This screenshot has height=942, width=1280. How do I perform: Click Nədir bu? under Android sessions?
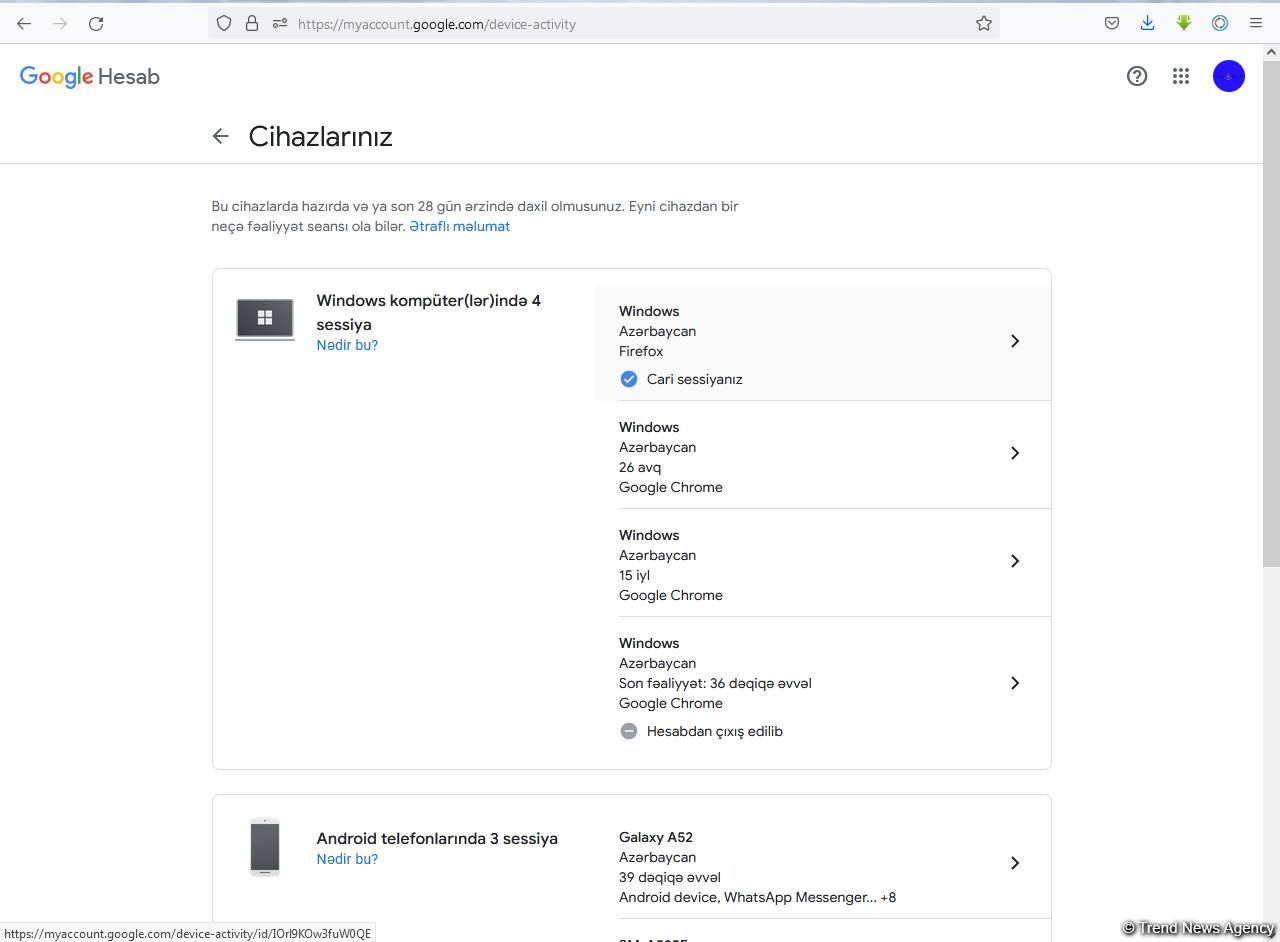point(347,859)
